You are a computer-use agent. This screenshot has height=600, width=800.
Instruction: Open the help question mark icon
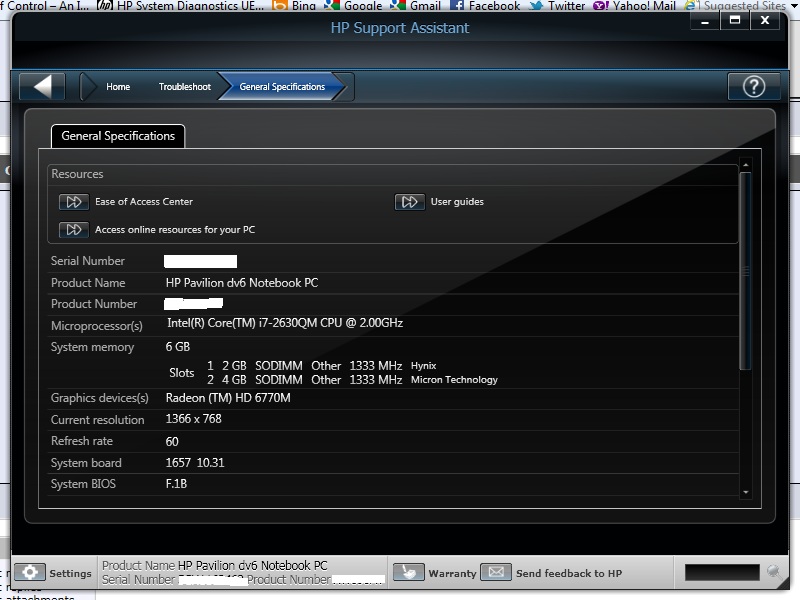(754, 86)
